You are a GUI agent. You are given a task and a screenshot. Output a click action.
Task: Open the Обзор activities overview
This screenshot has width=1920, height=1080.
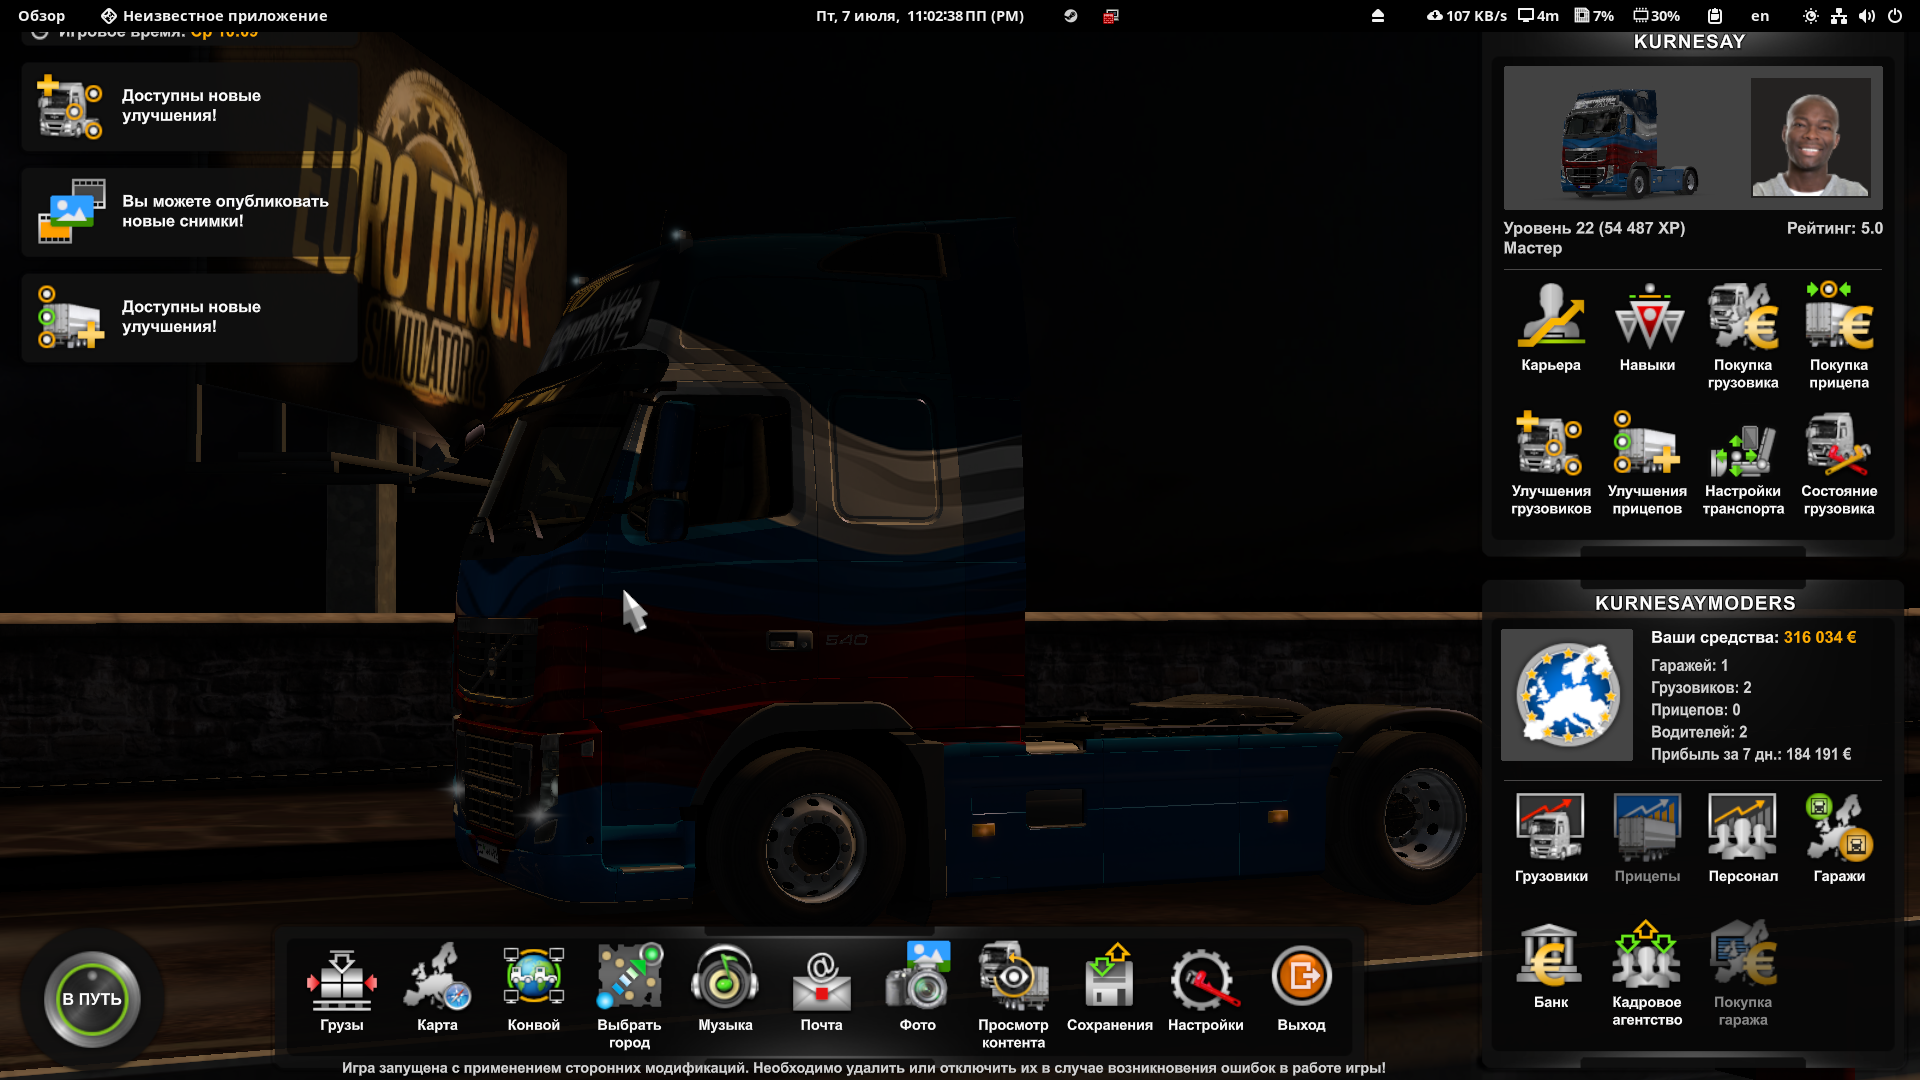[x=41, y=16]
